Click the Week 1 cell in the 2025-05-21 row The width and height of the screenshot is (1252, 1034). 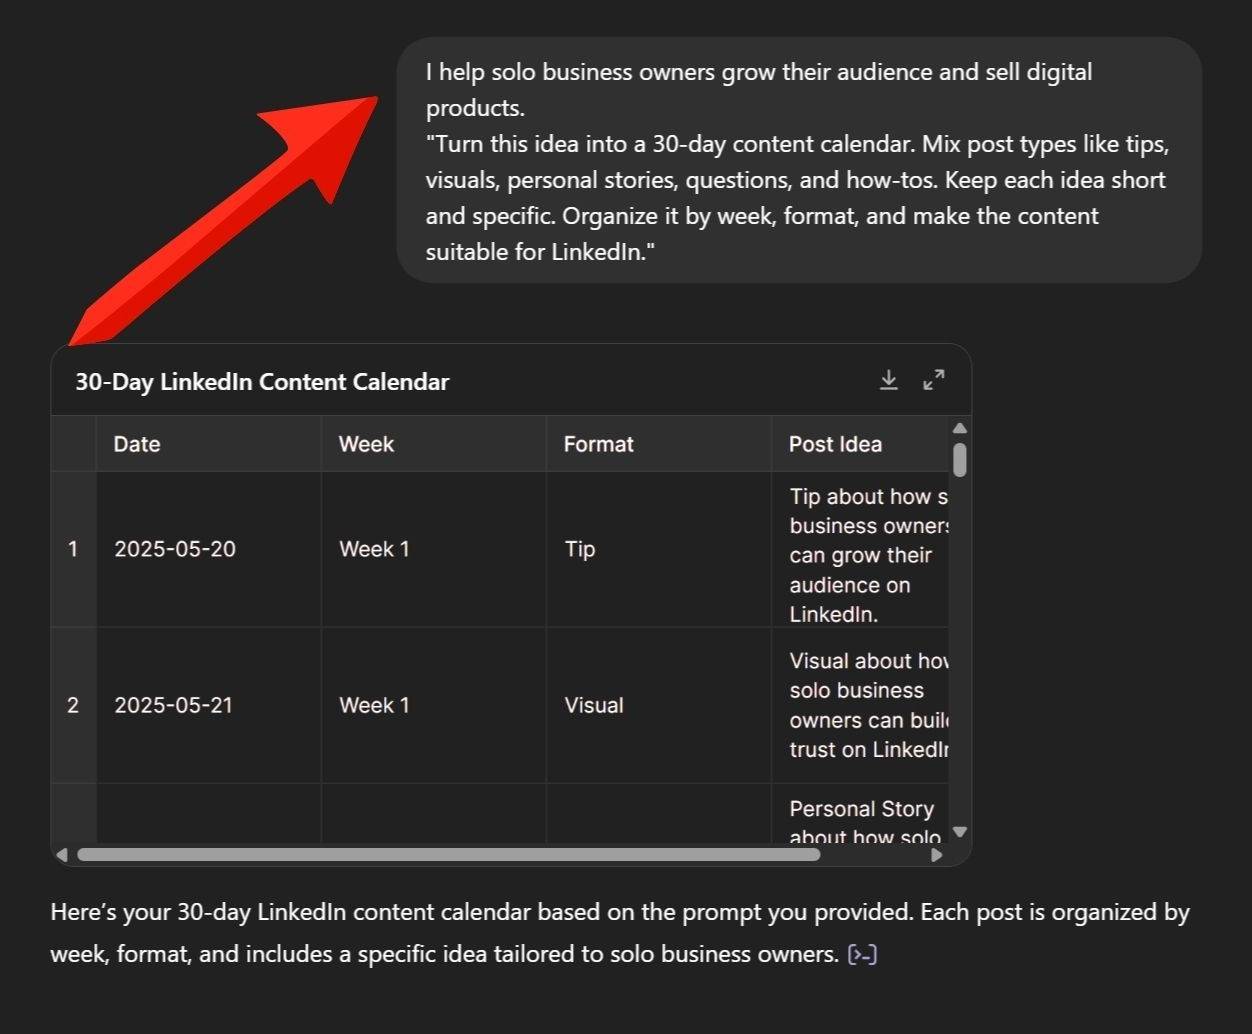pyautogui.click(x=434, y=705)
